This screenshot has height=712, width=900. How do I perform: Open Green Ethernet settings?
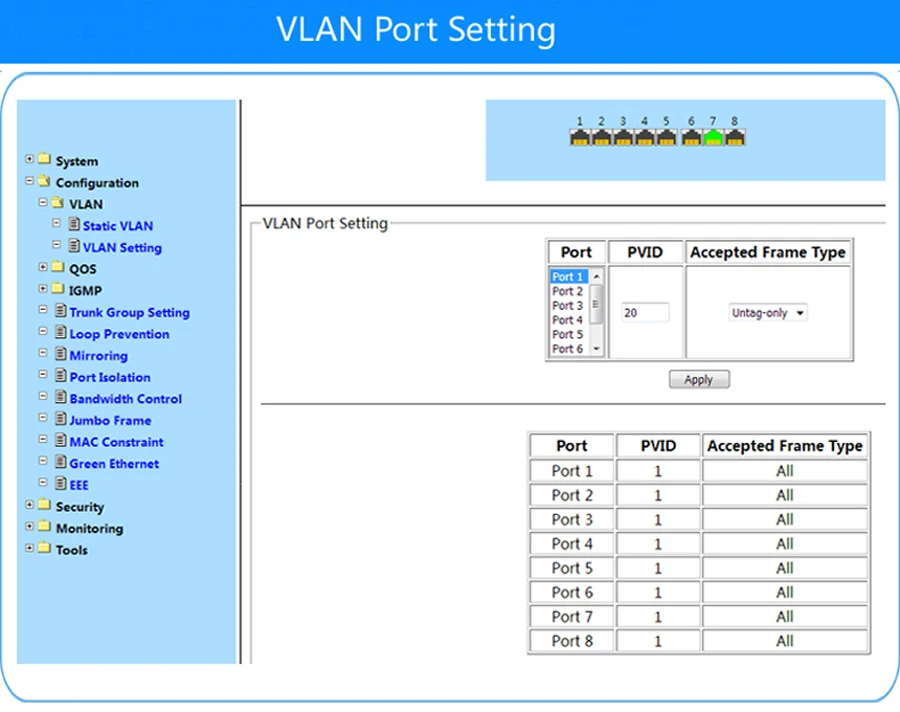[114, 464]
